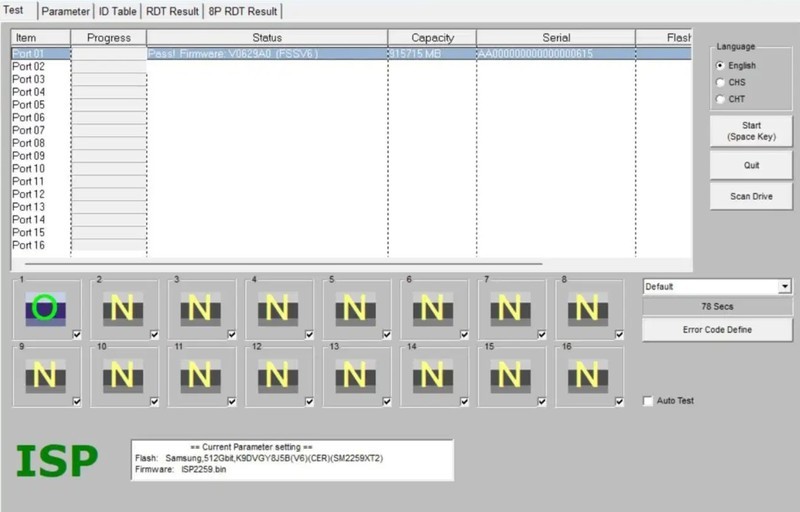Uncheck the port 9 enable checkbox
This screenshot has width=800, height=512.
77,402
